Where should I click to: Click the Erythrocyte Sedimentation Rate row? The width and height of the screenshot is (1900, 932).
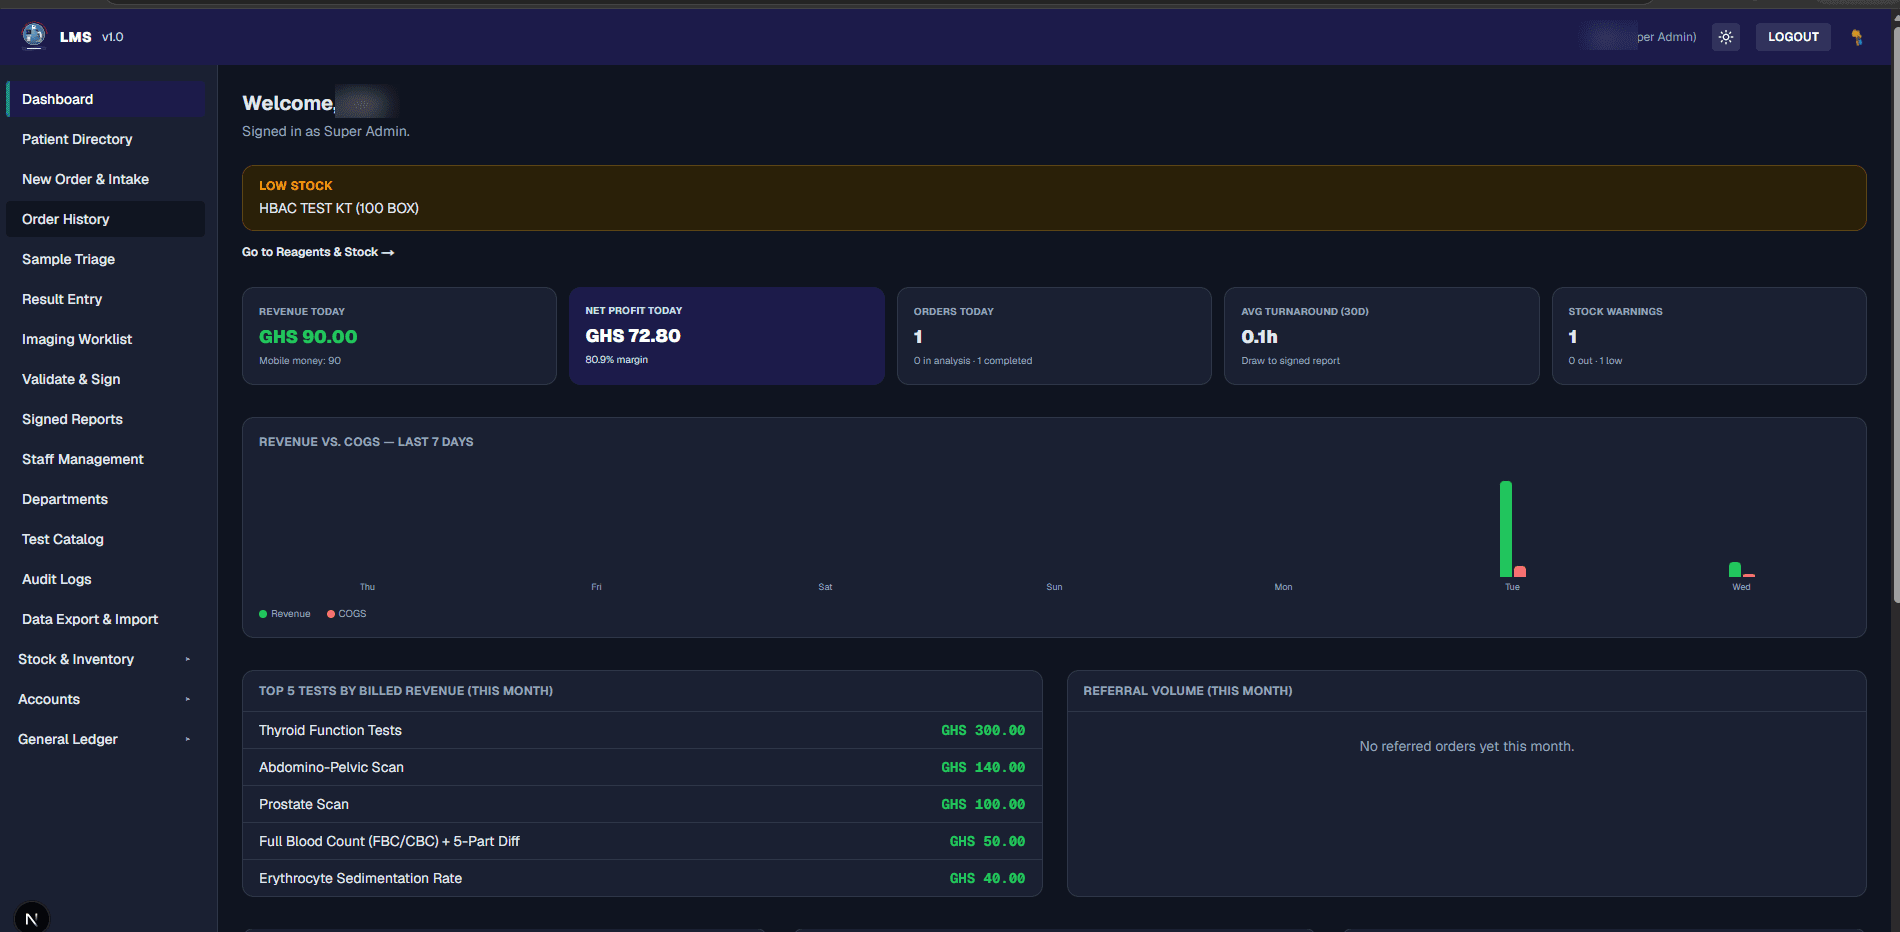click(642, 878)
